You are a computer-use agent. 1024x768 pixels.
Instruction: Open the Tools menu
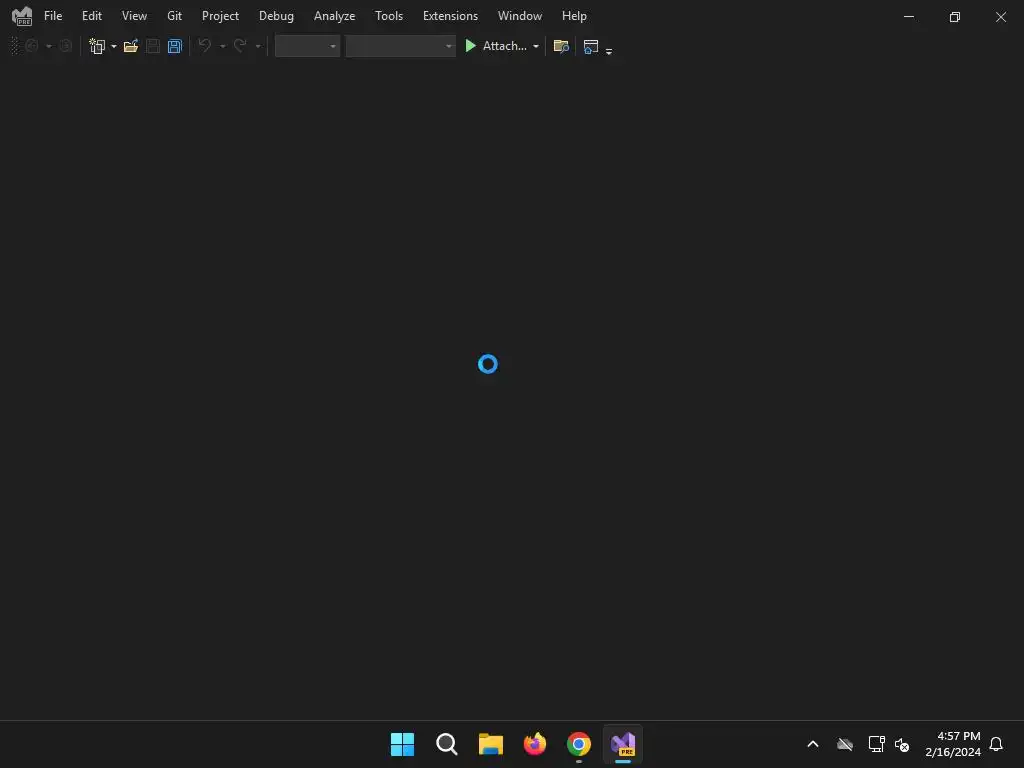[x=389, y=16]
